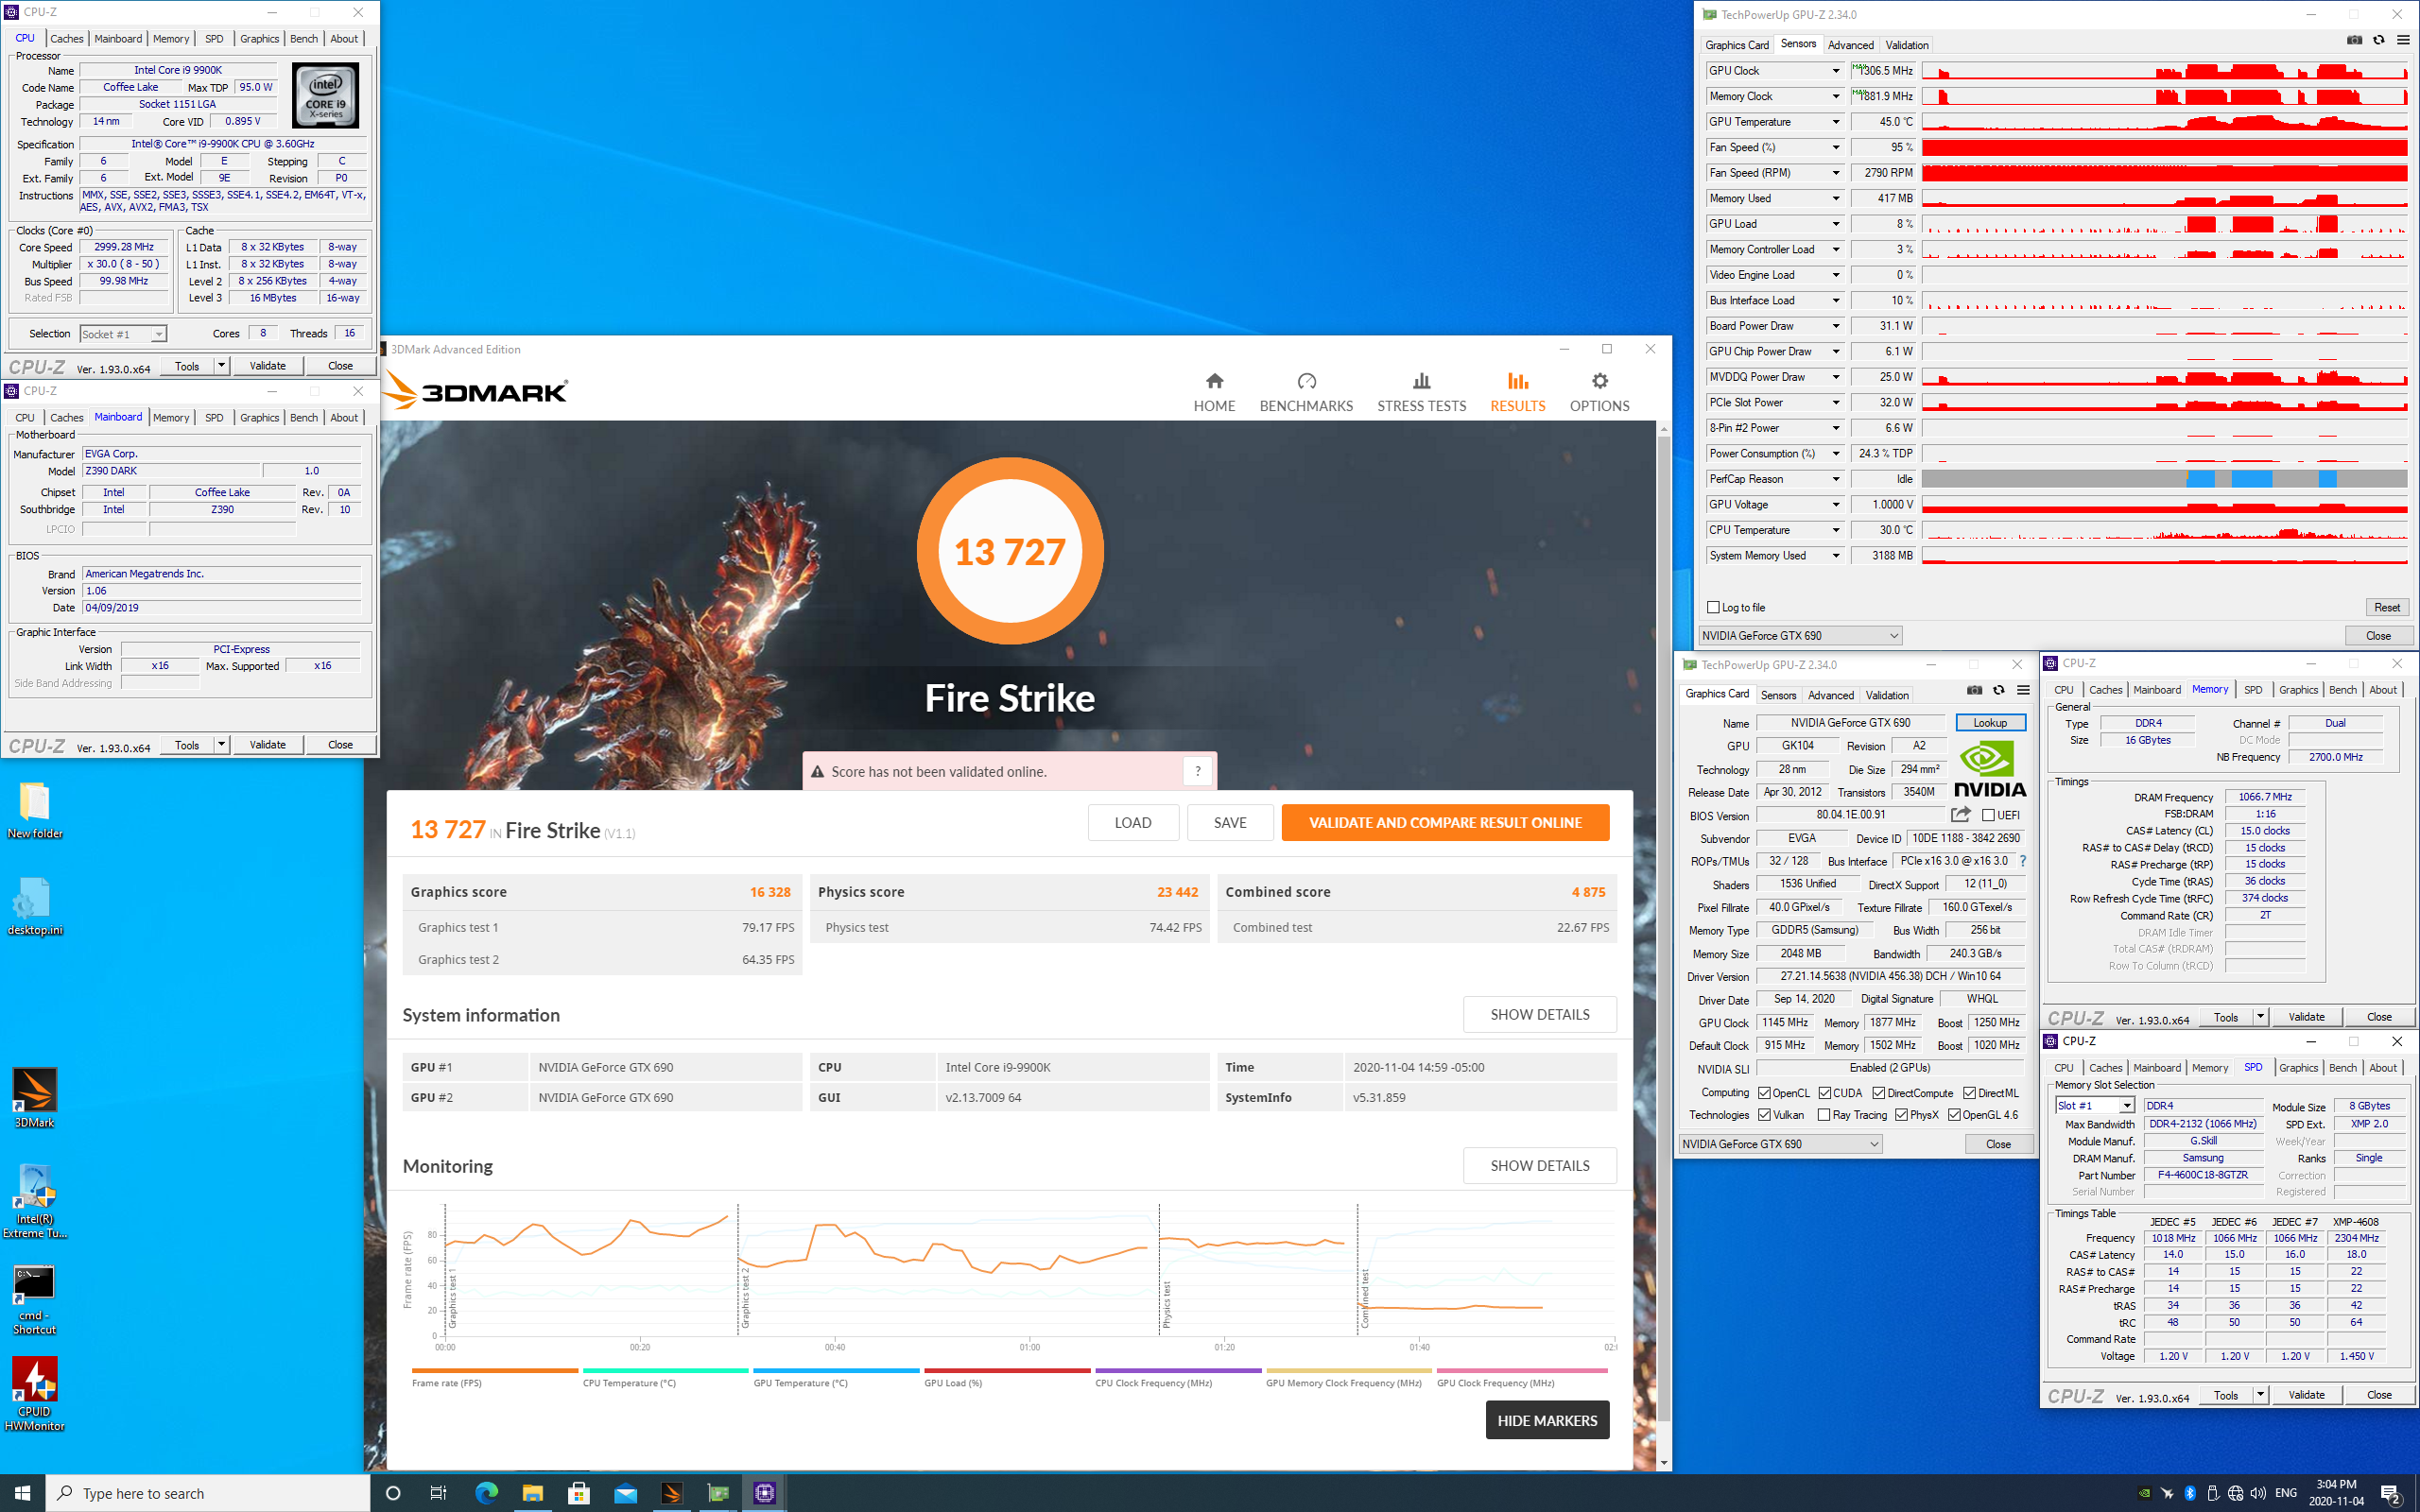
Task: Show details for System information
Action: pyautogui.click(x=1539, y=1014)
